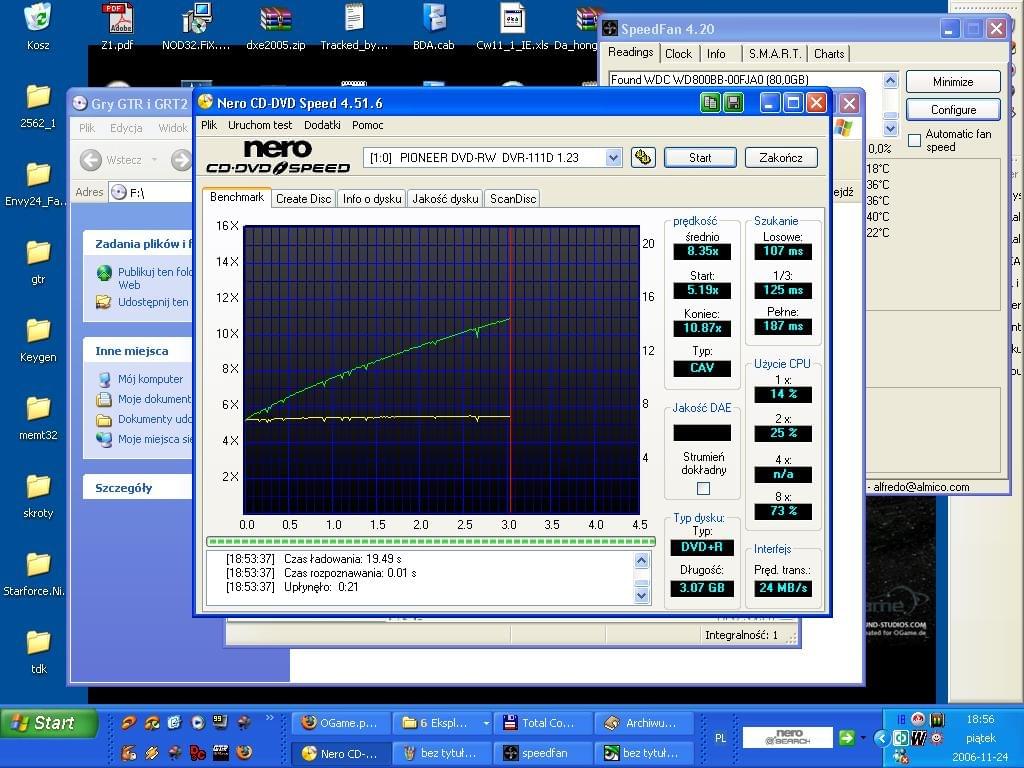Open the NOD32.FiX installer icon
The width and height of the screenshot is (1024, 768).
point(196,25)
